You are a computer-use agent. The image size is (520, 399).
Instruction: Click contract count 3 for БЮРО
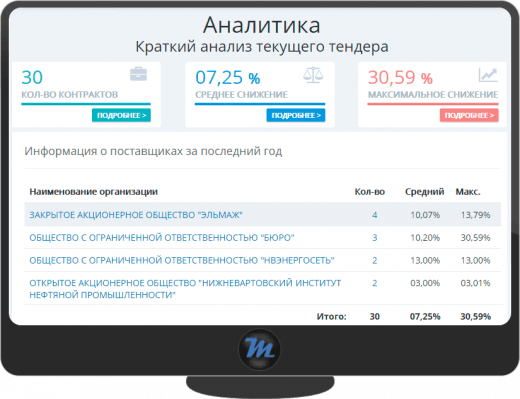click(x=375, y=238)
